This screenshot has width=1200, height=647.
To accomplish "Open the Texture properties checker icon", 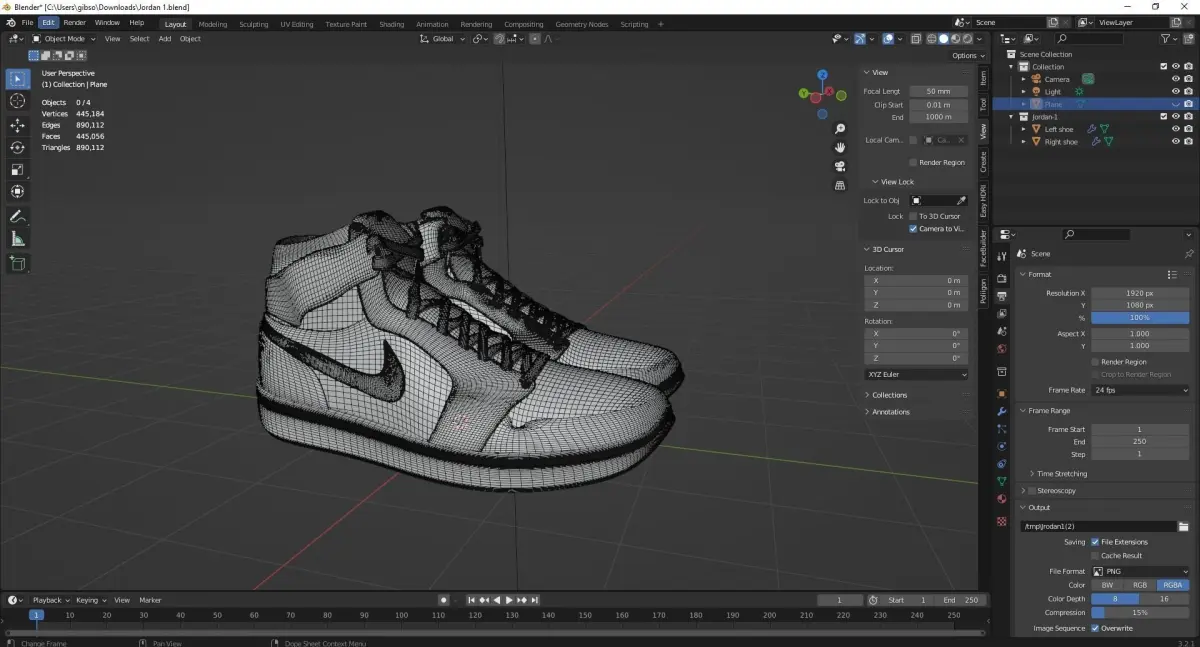I will (x=1002, y=521).
